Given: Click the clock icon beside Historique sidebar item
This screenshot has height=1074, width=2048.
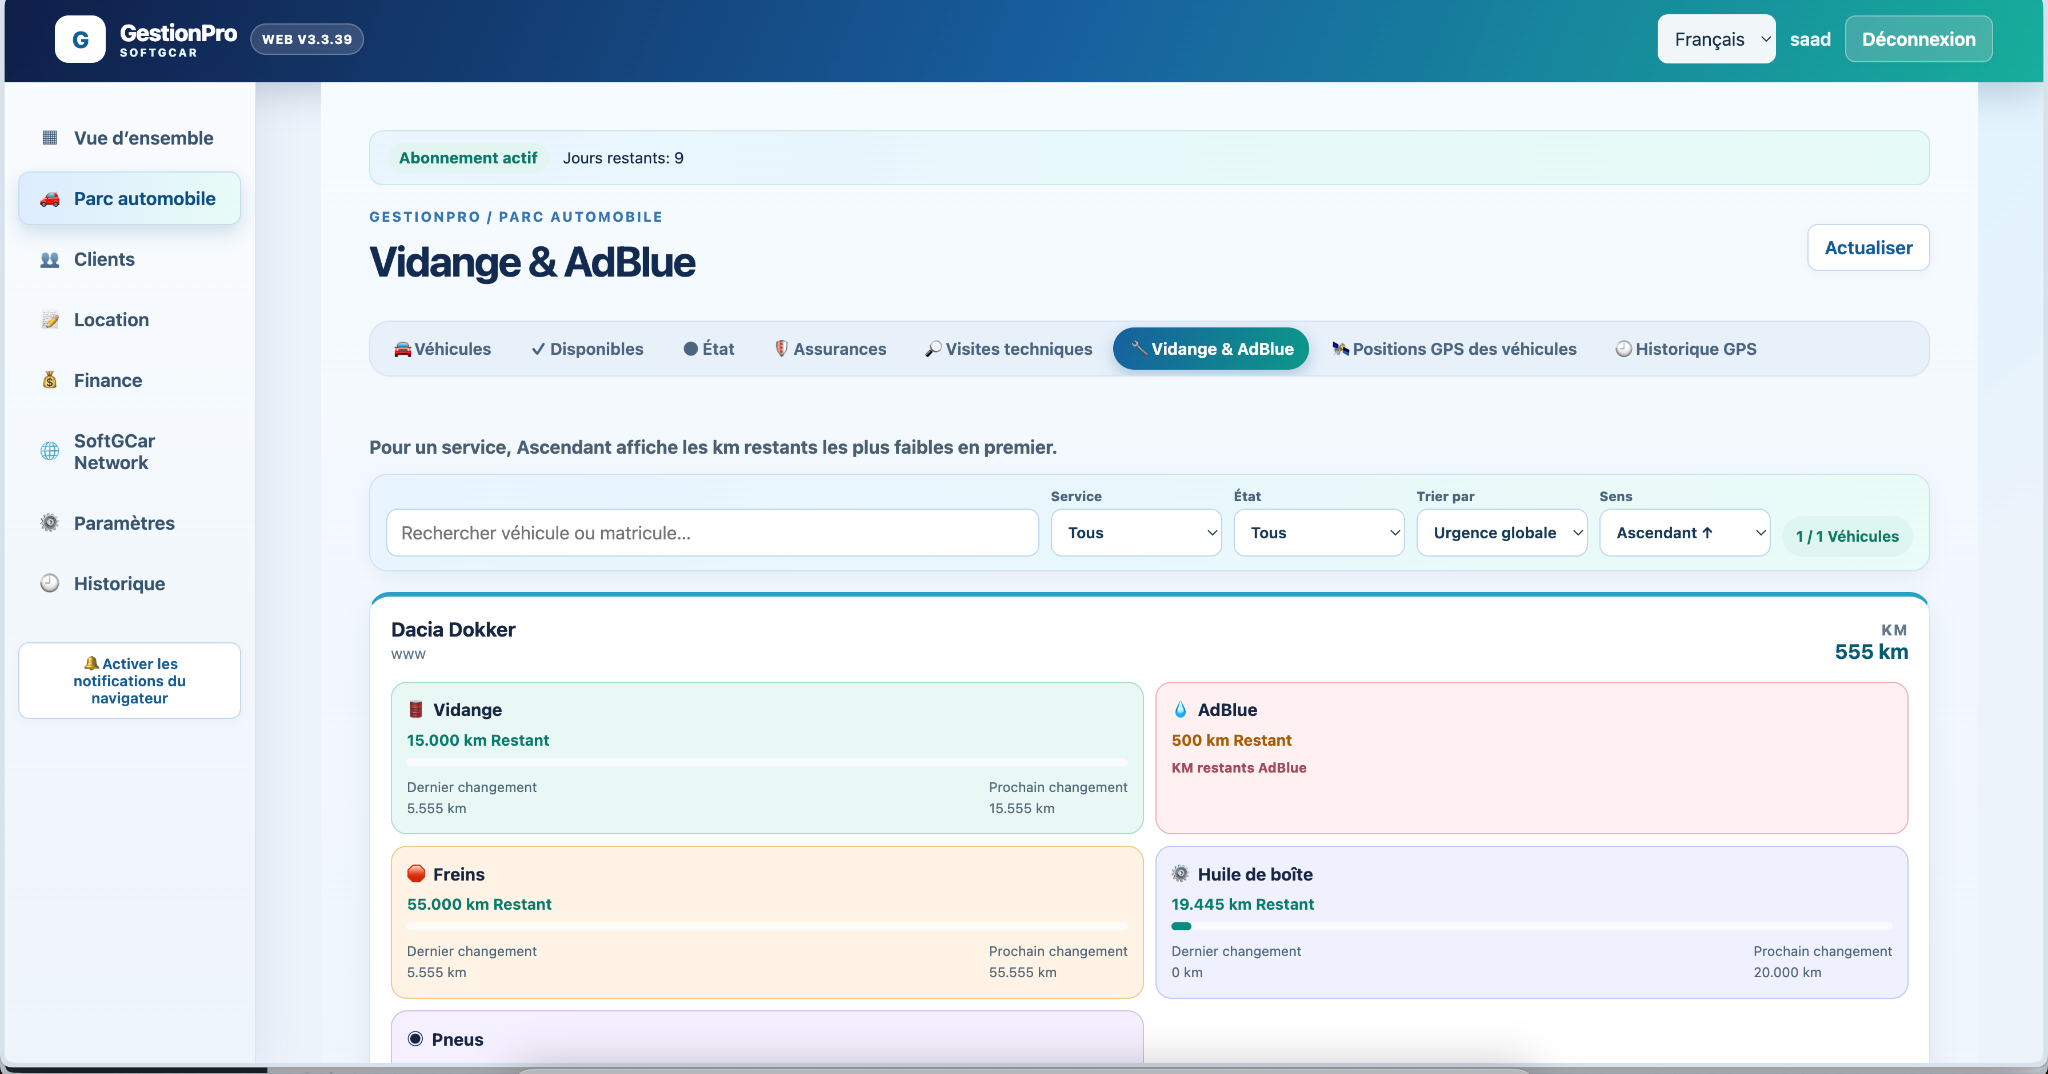Looking at the screenshot, I should click(x=50, y=584).
